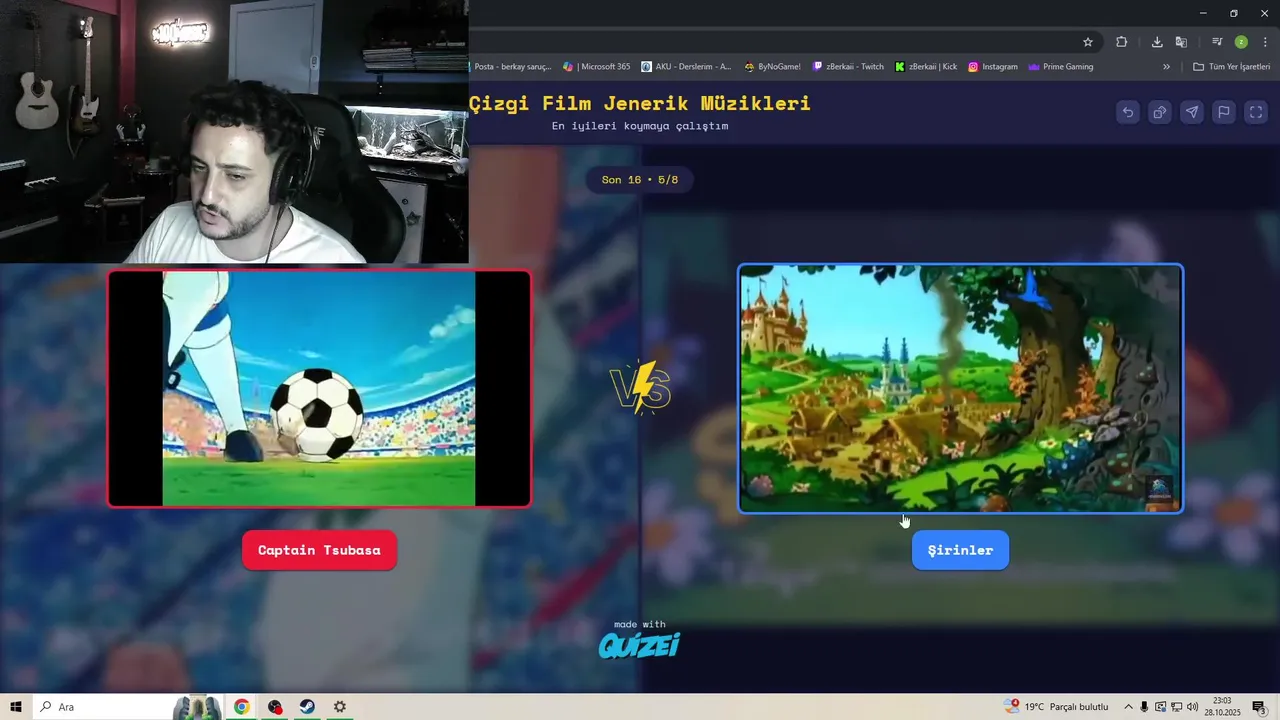Open Google Chrome from the taskbar
This screenshot has width=1280, height=720.
(x=241, y=707)
